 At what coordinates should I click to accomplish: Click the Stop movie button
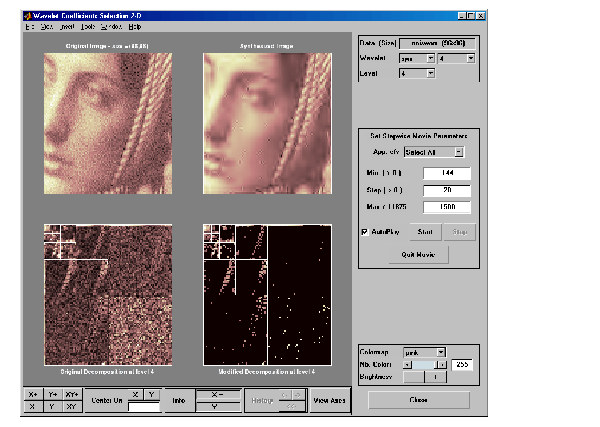(460, 232)
